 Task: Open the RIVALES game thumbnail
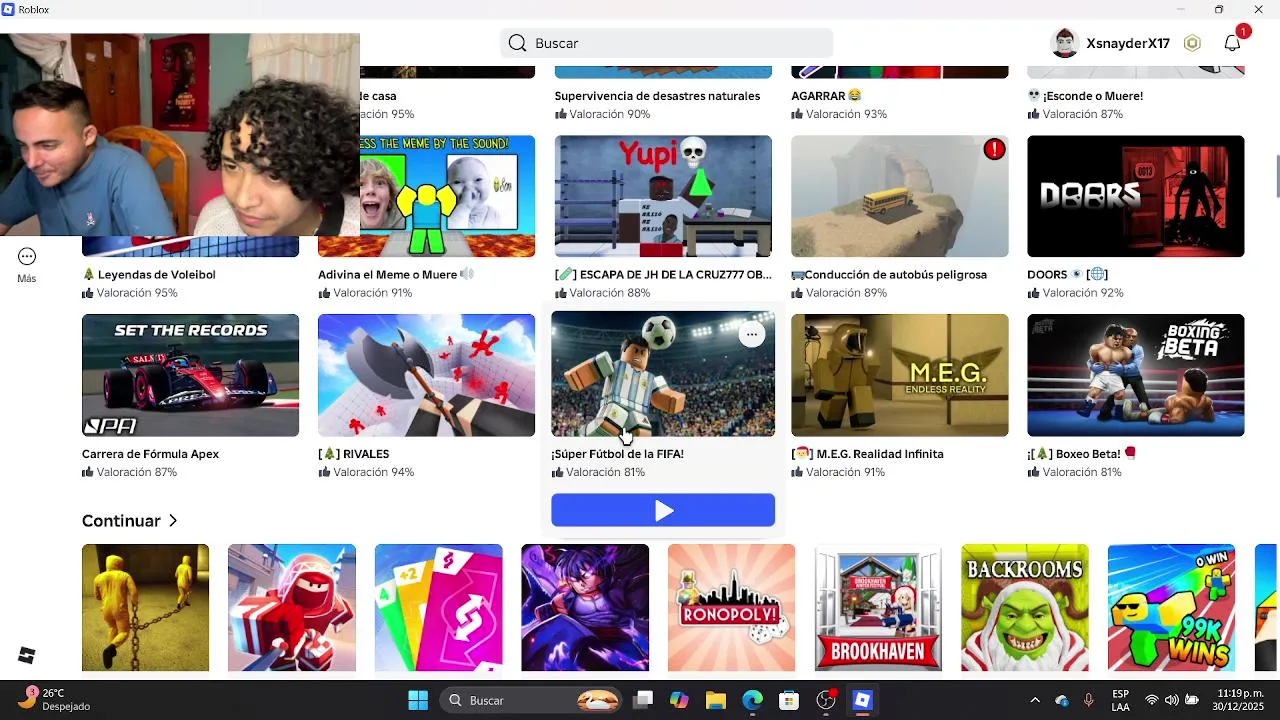point(426,375)
